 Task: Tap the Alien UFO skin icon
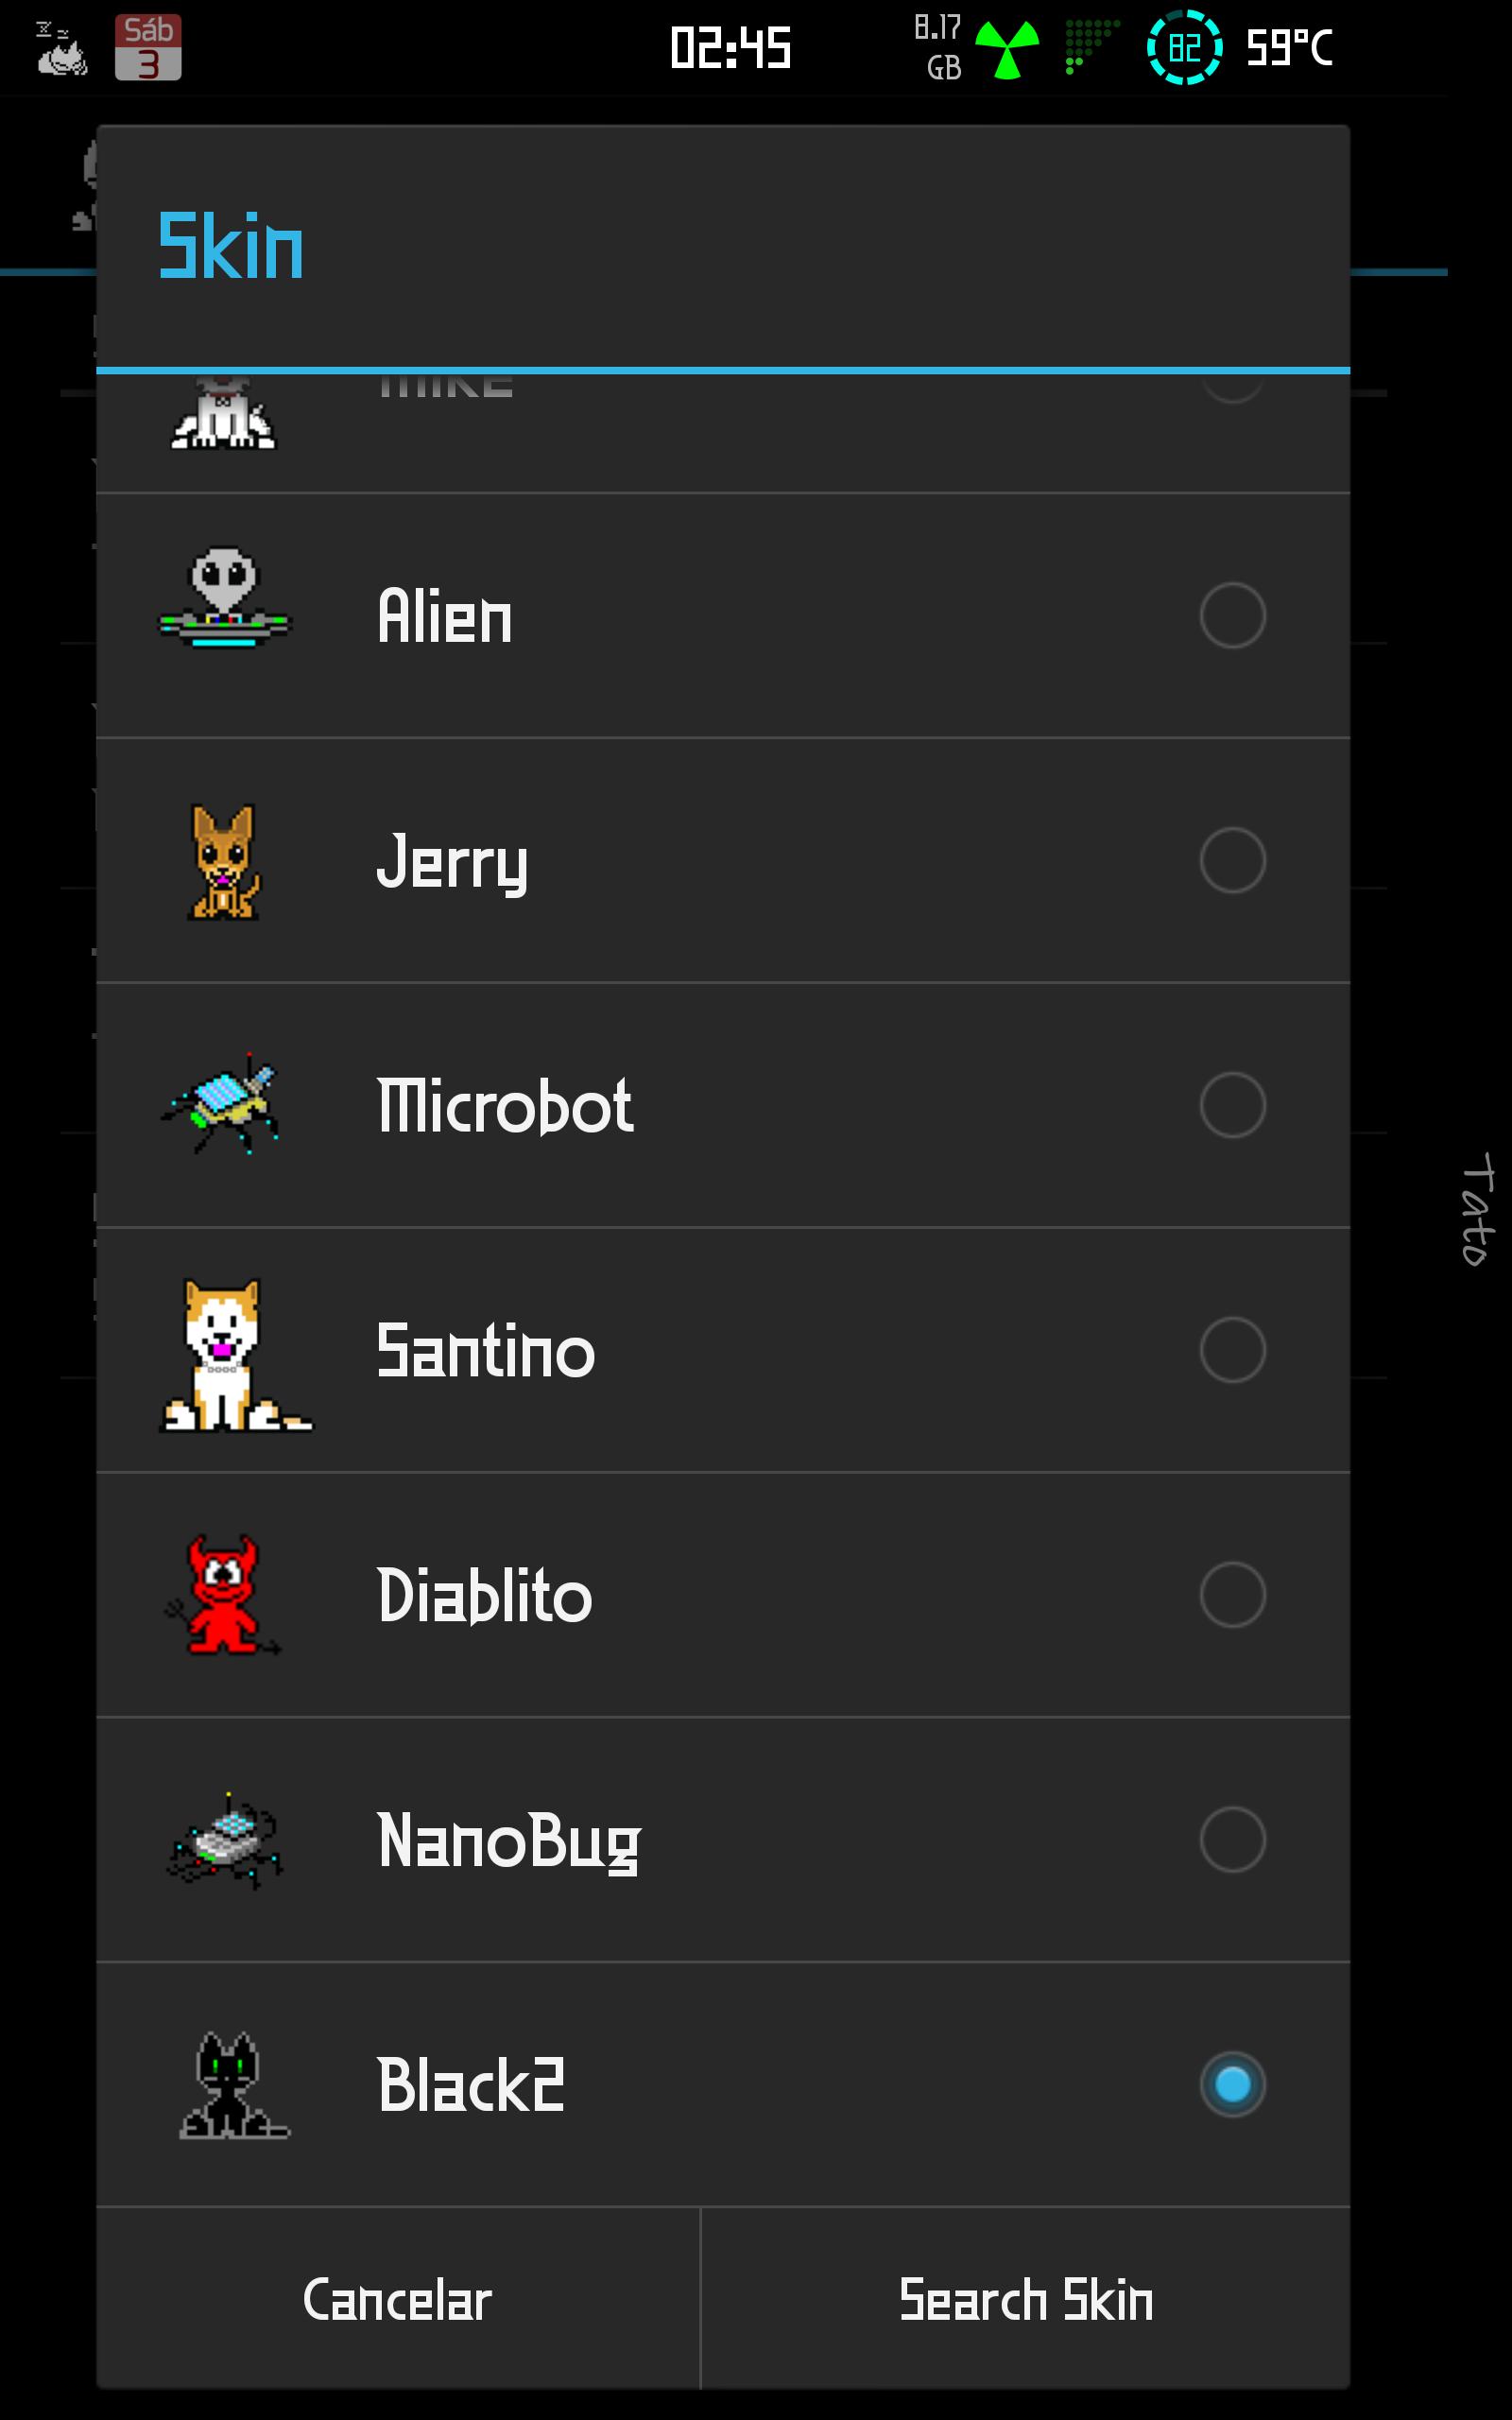[x=224, y=598]
